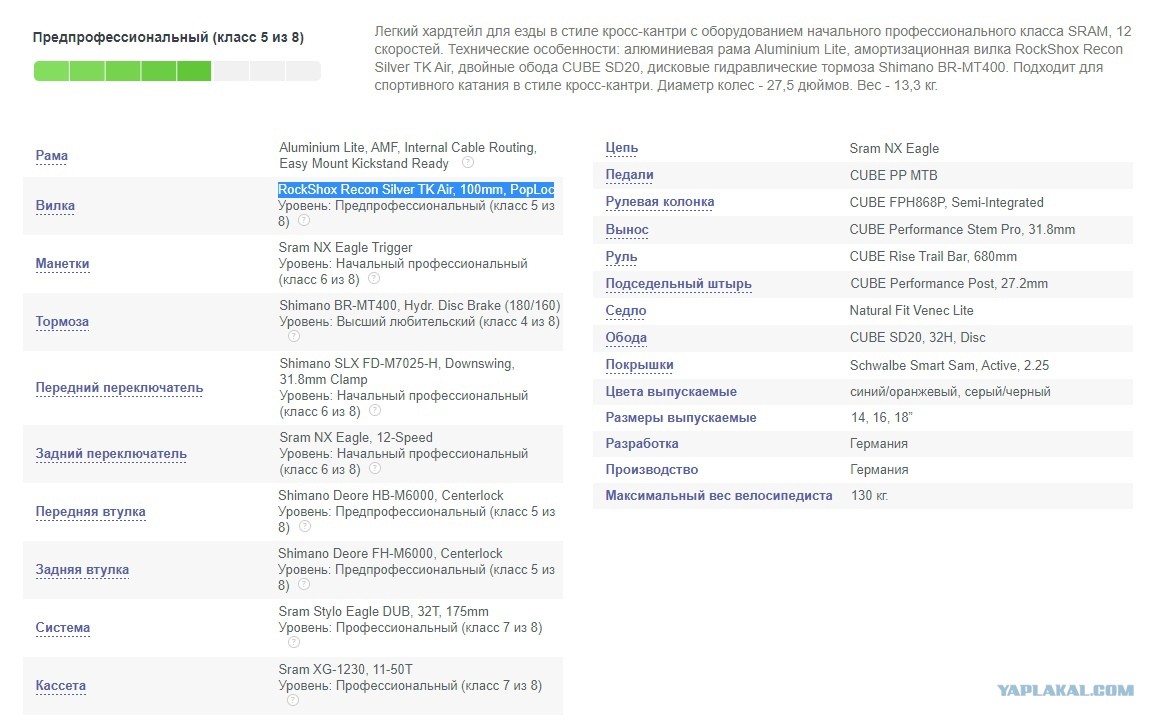Screen dimensions: 1160x720
Task: Click the highlighted RockShox Recon Silver fork text
Action: pyautogui.click(x=417, y=189)
